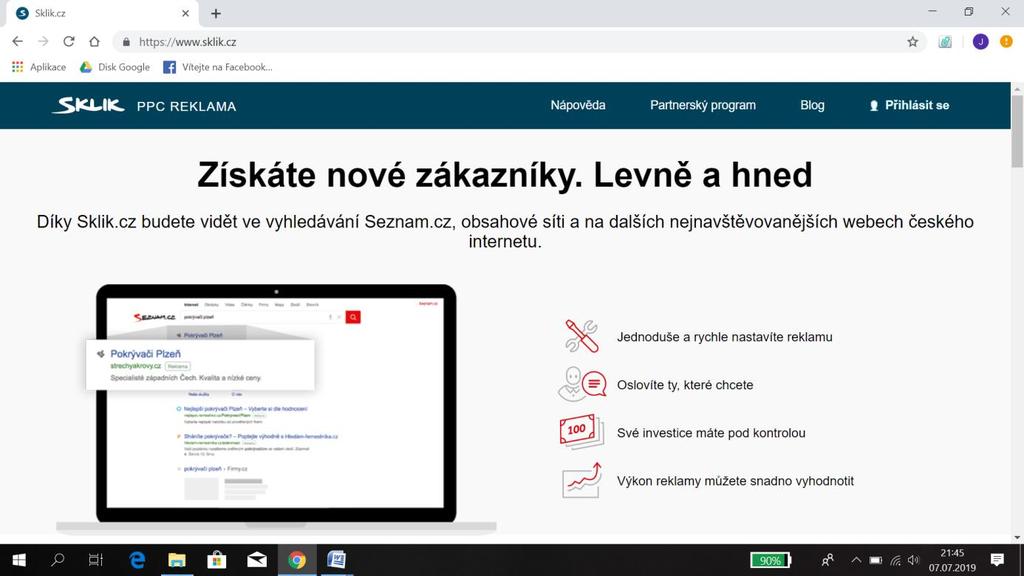The image size is (1024, 576).
Task: Click the People tray icon
Action: 827,560
